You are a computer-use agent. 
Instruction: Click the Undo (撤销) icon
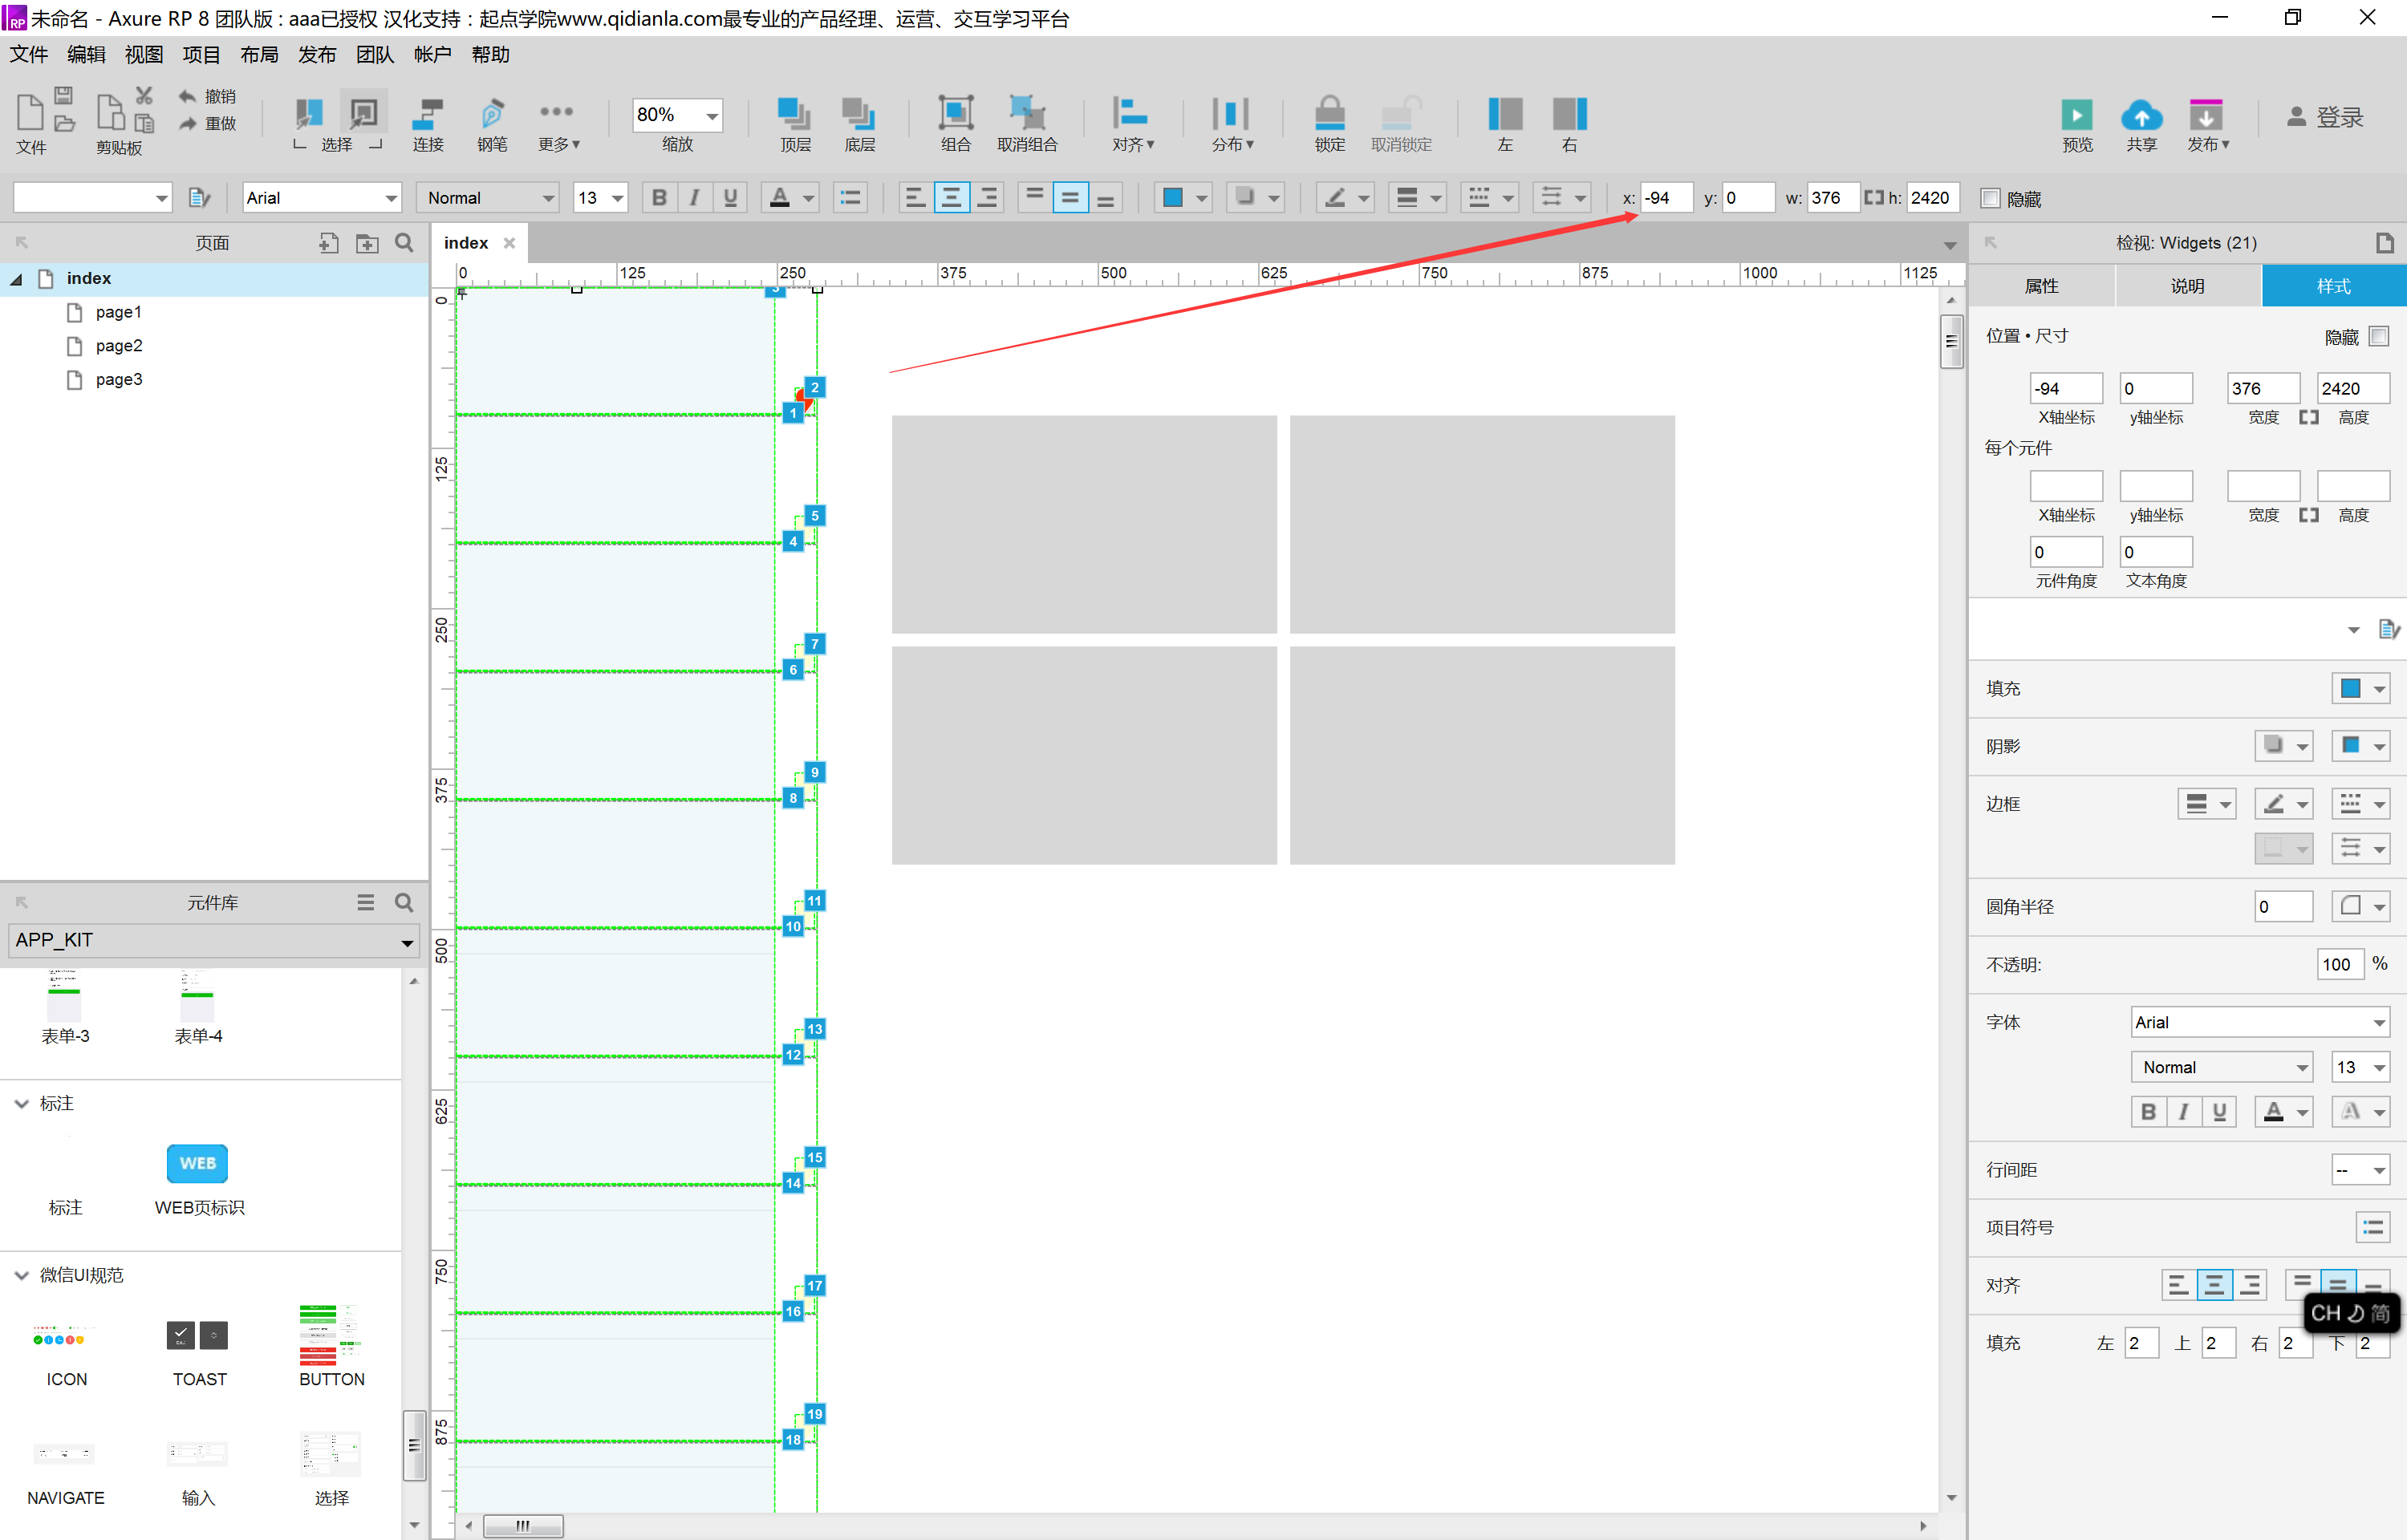pos(187,96)
